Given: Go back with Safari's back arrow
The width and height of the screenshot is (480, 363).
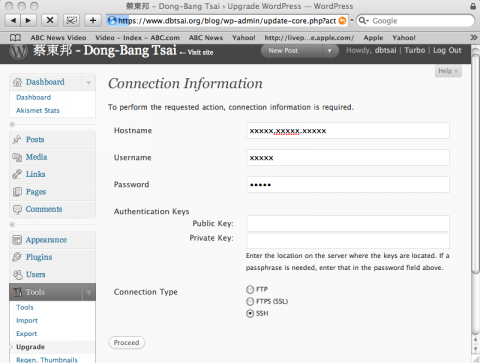Looking at the screenshot, I should tap(13, 21).
